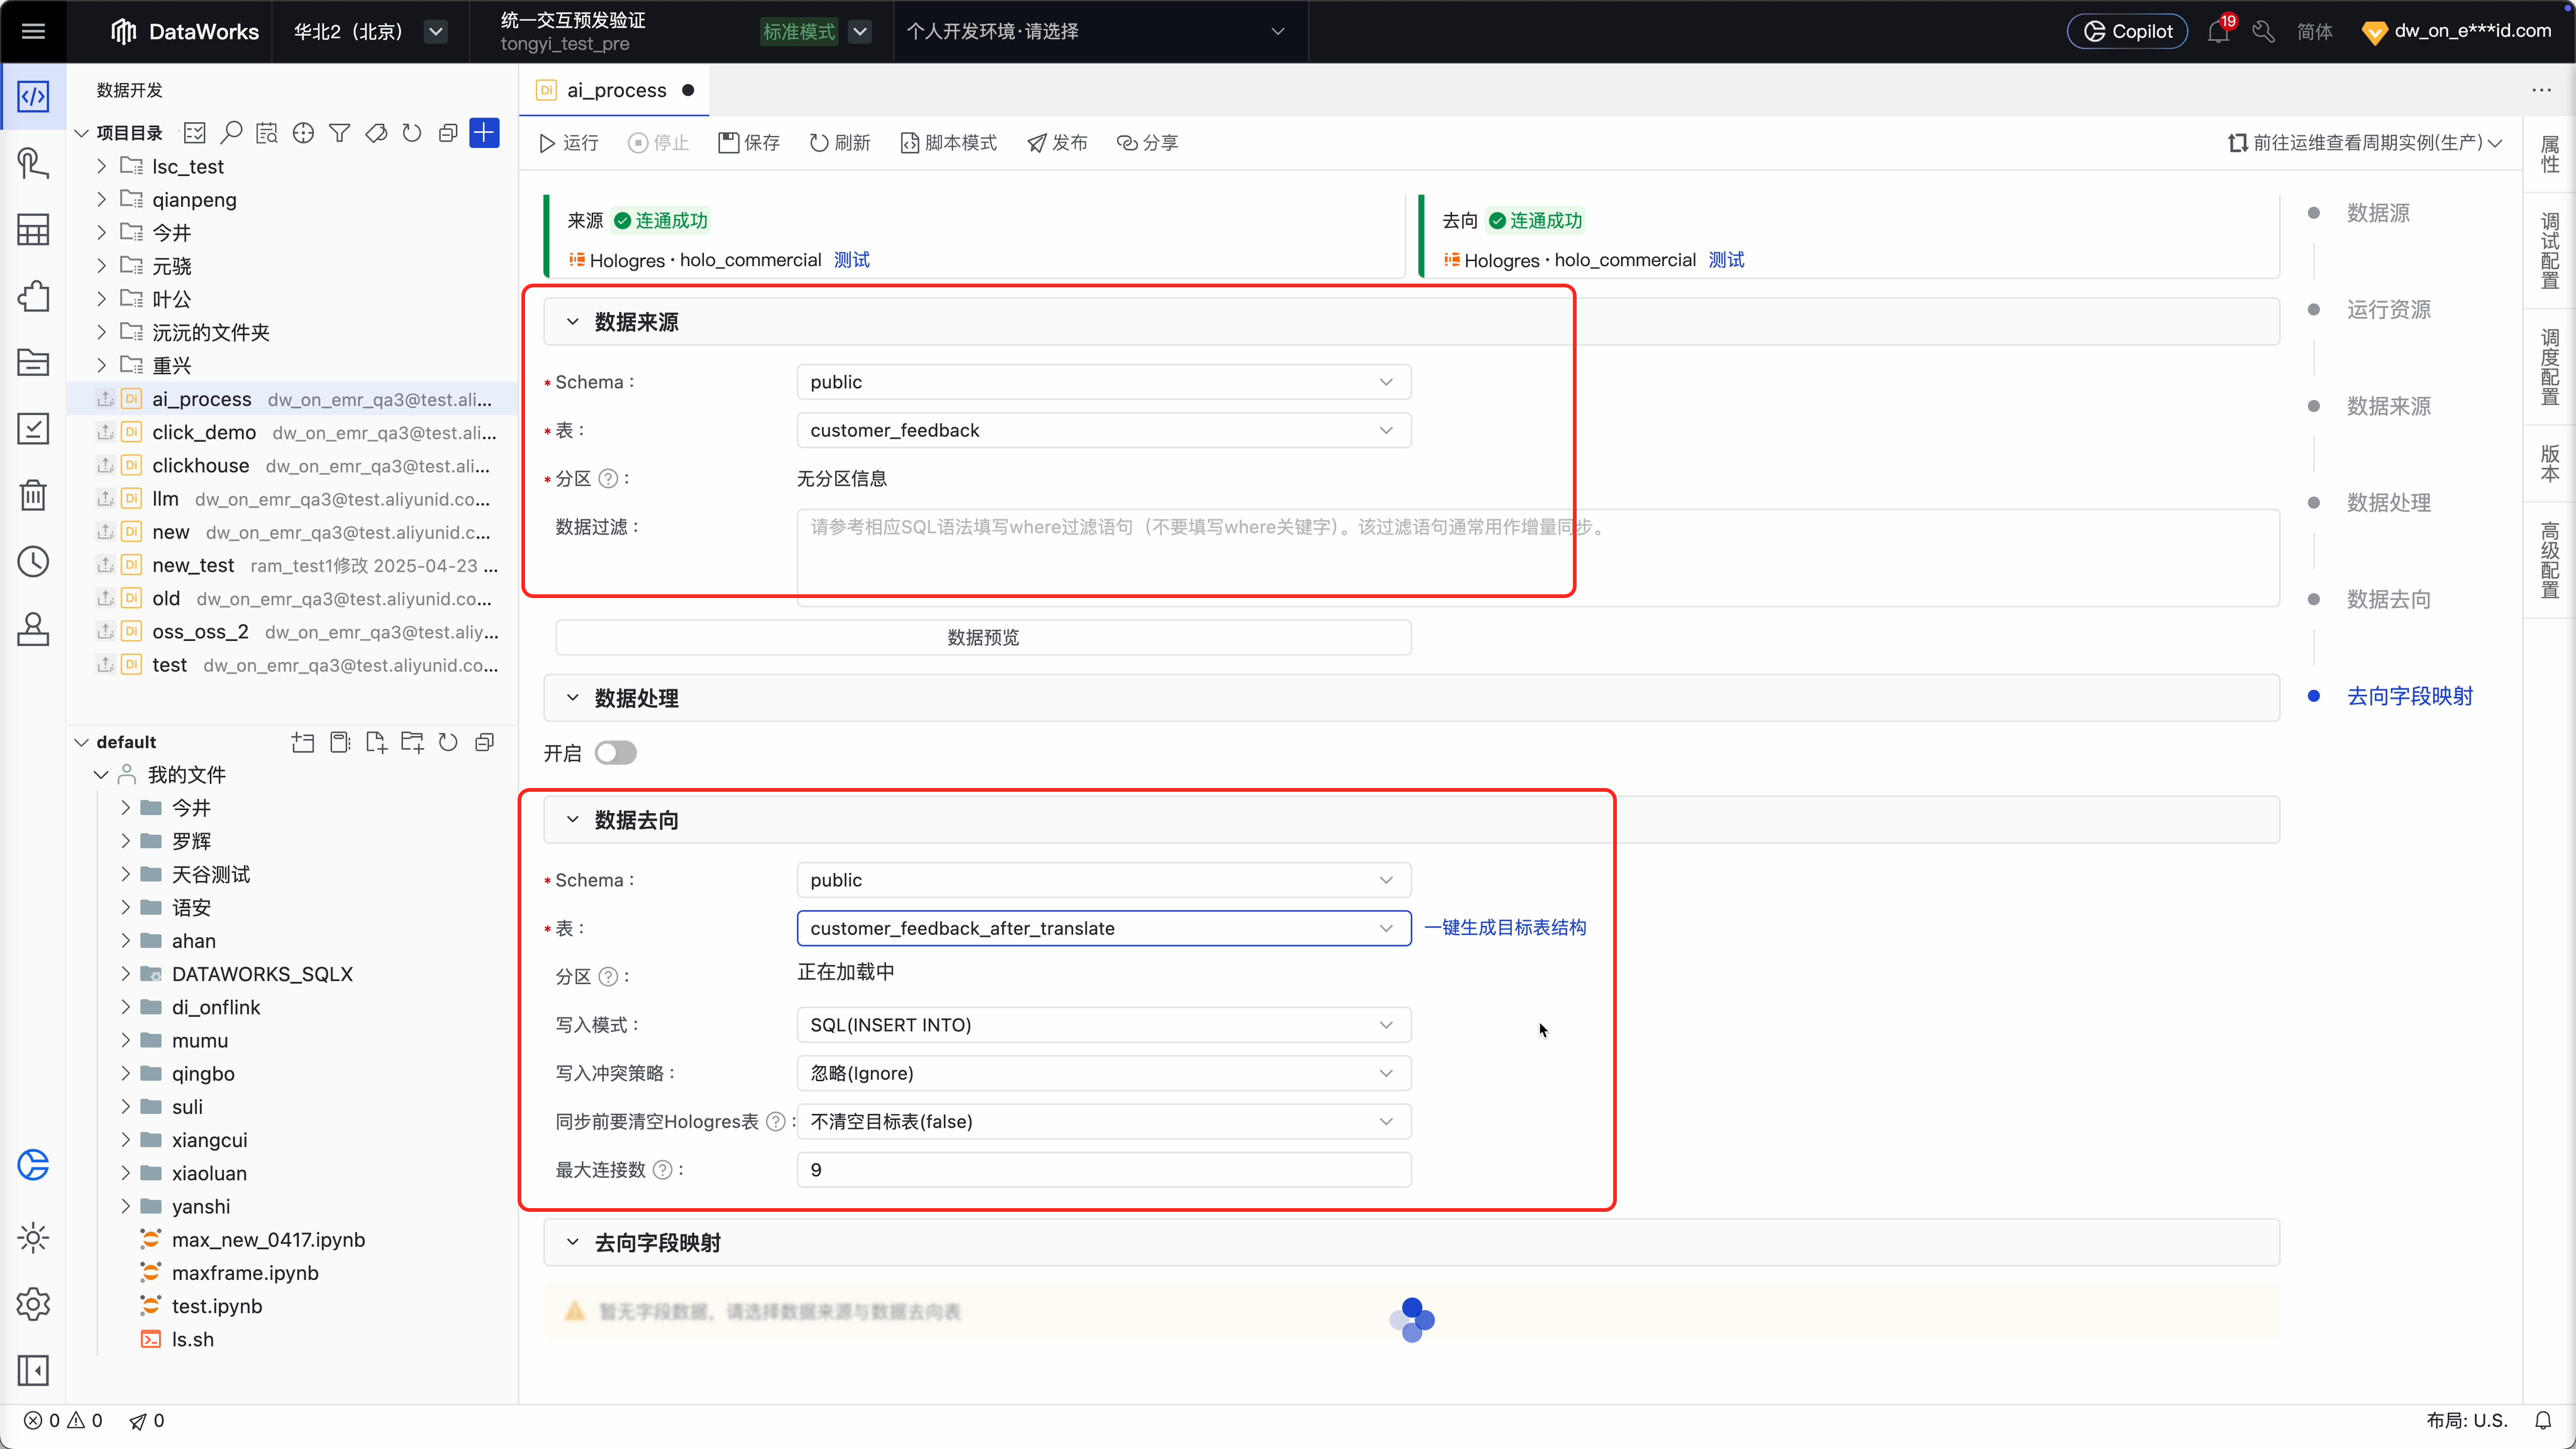This screenshot has height=1449, width=2576.
Task: Open the notification bell with badge 19
Action: point(2217,32)
